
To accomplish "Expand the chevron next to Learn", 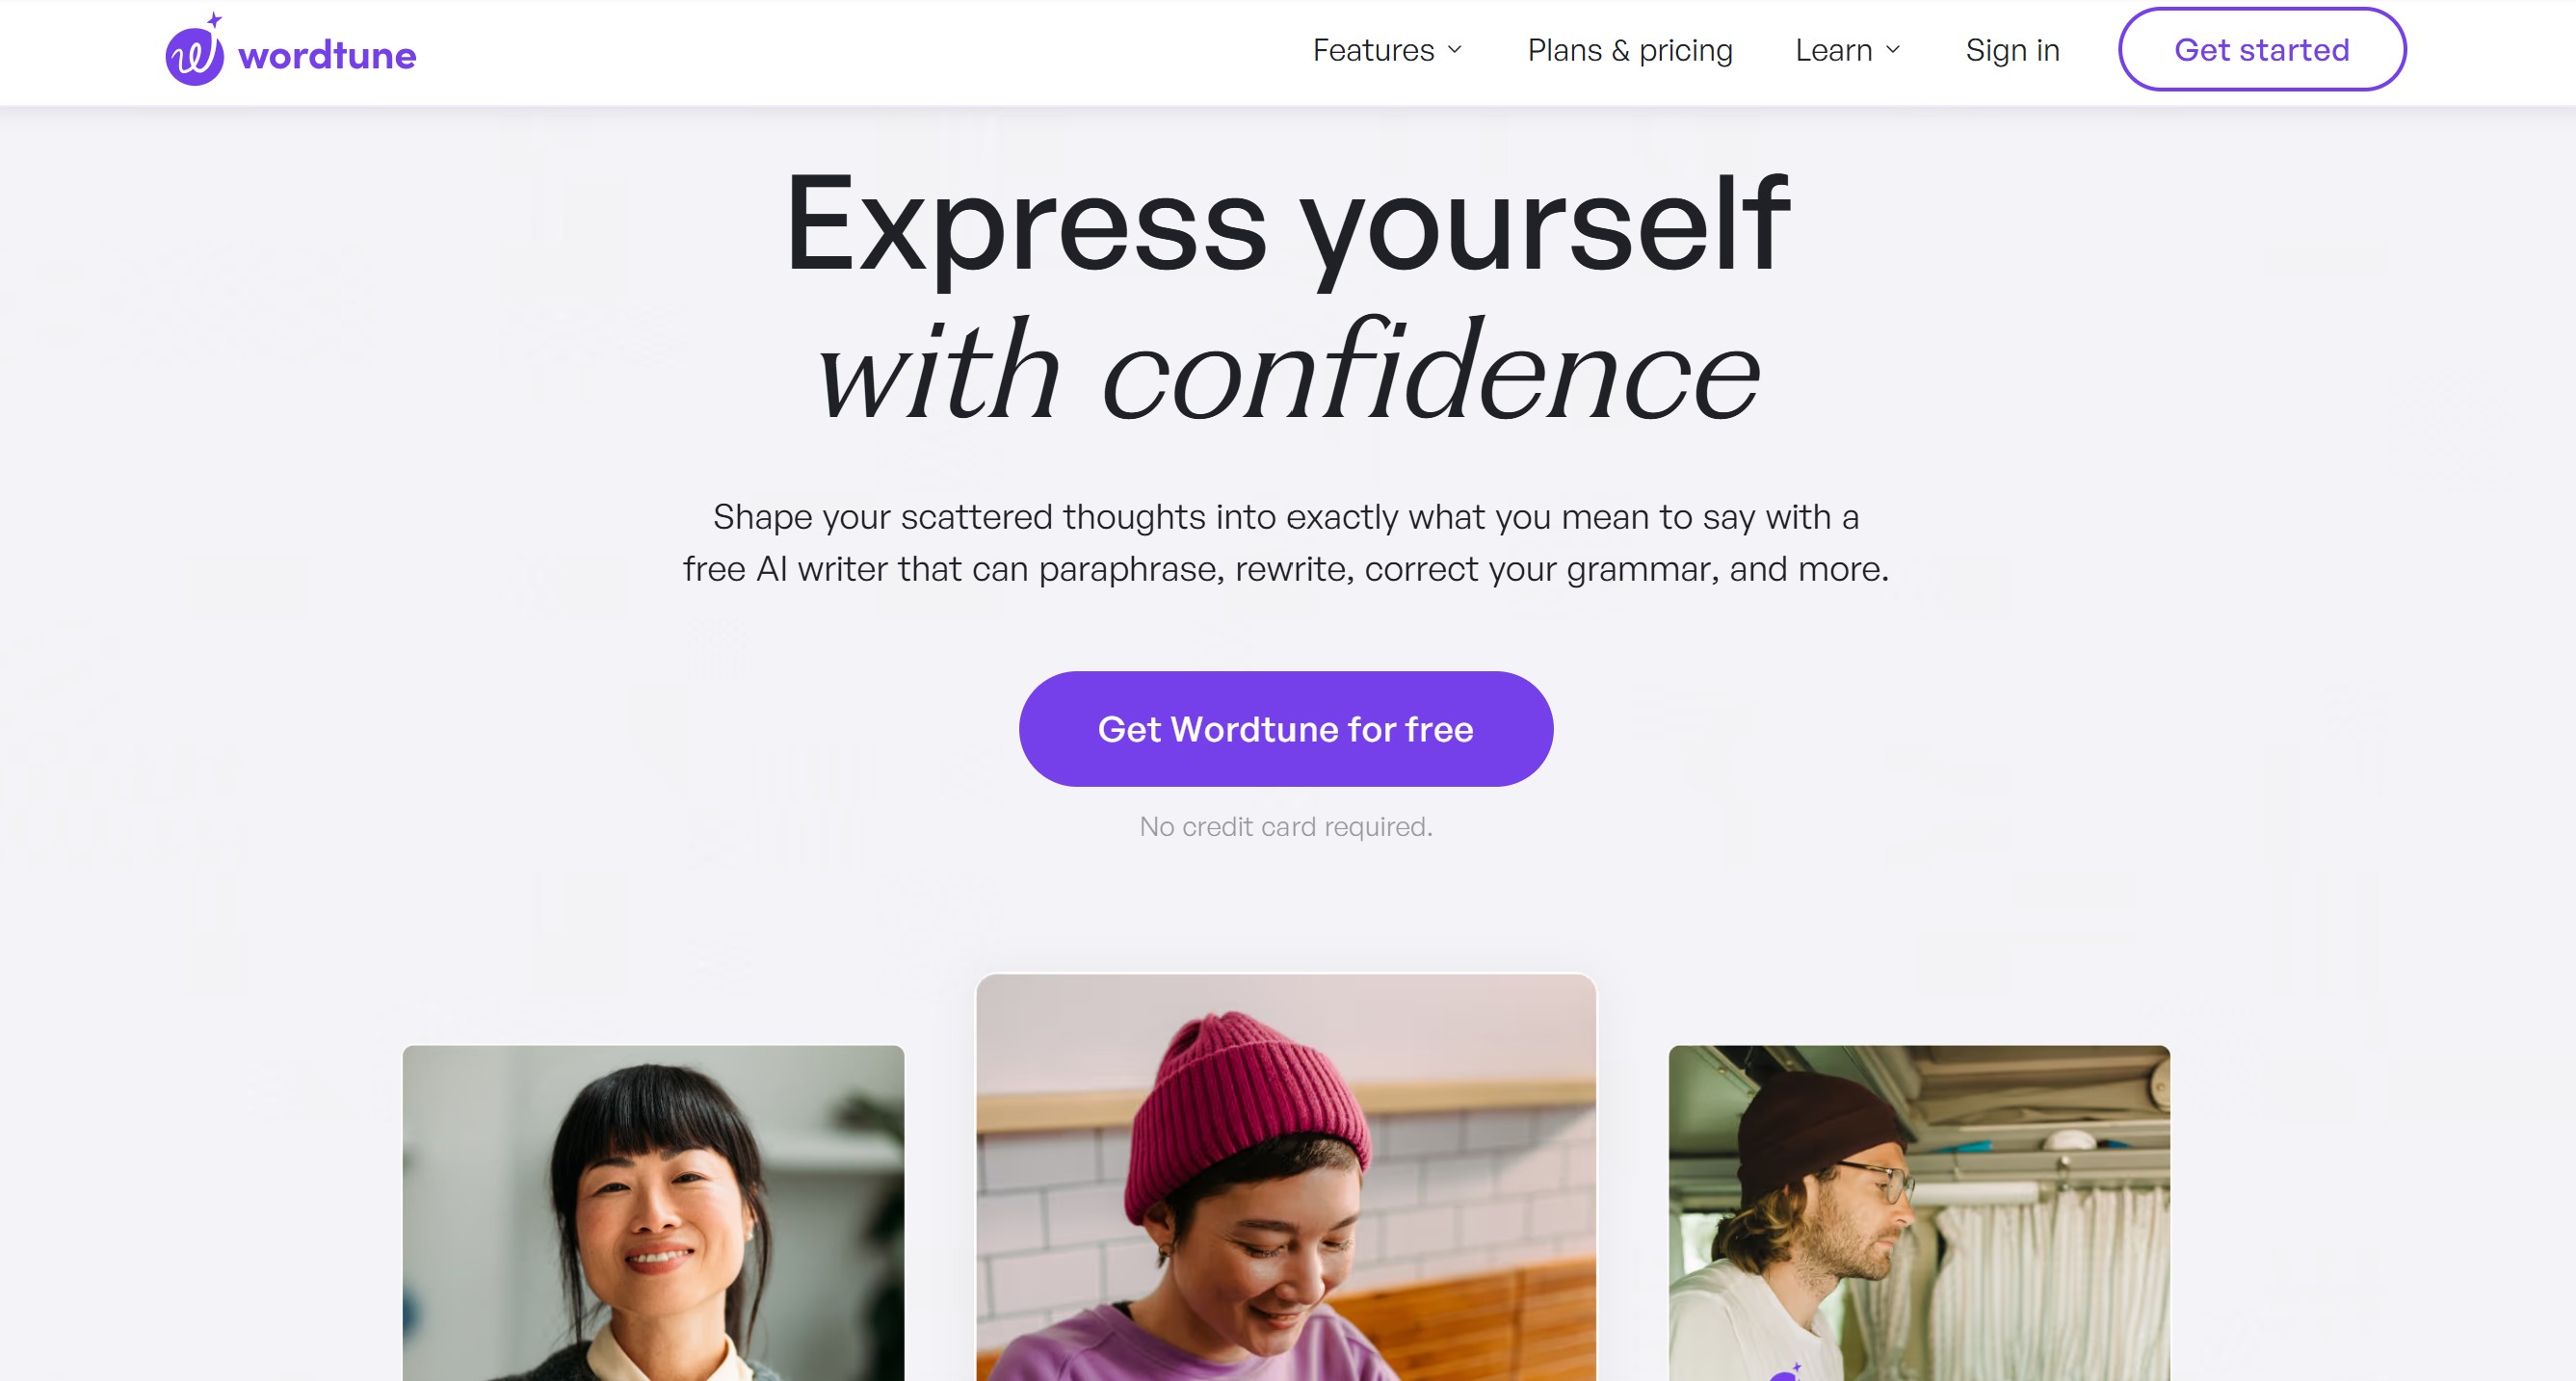I will pos(1893,50).
